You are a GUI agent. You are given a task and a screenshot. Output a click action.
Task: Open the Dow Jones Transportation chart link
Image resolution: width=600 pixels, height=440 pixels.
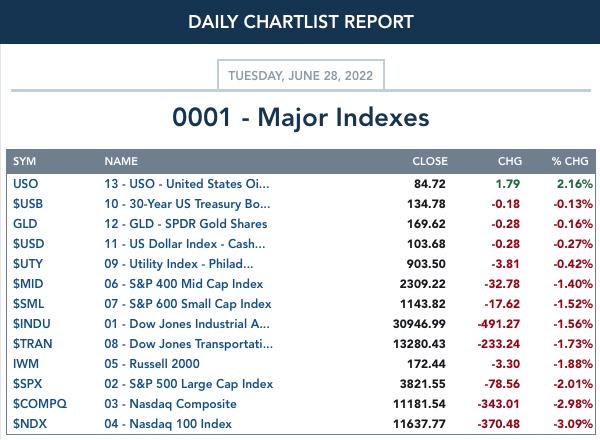tap(189, 344)
